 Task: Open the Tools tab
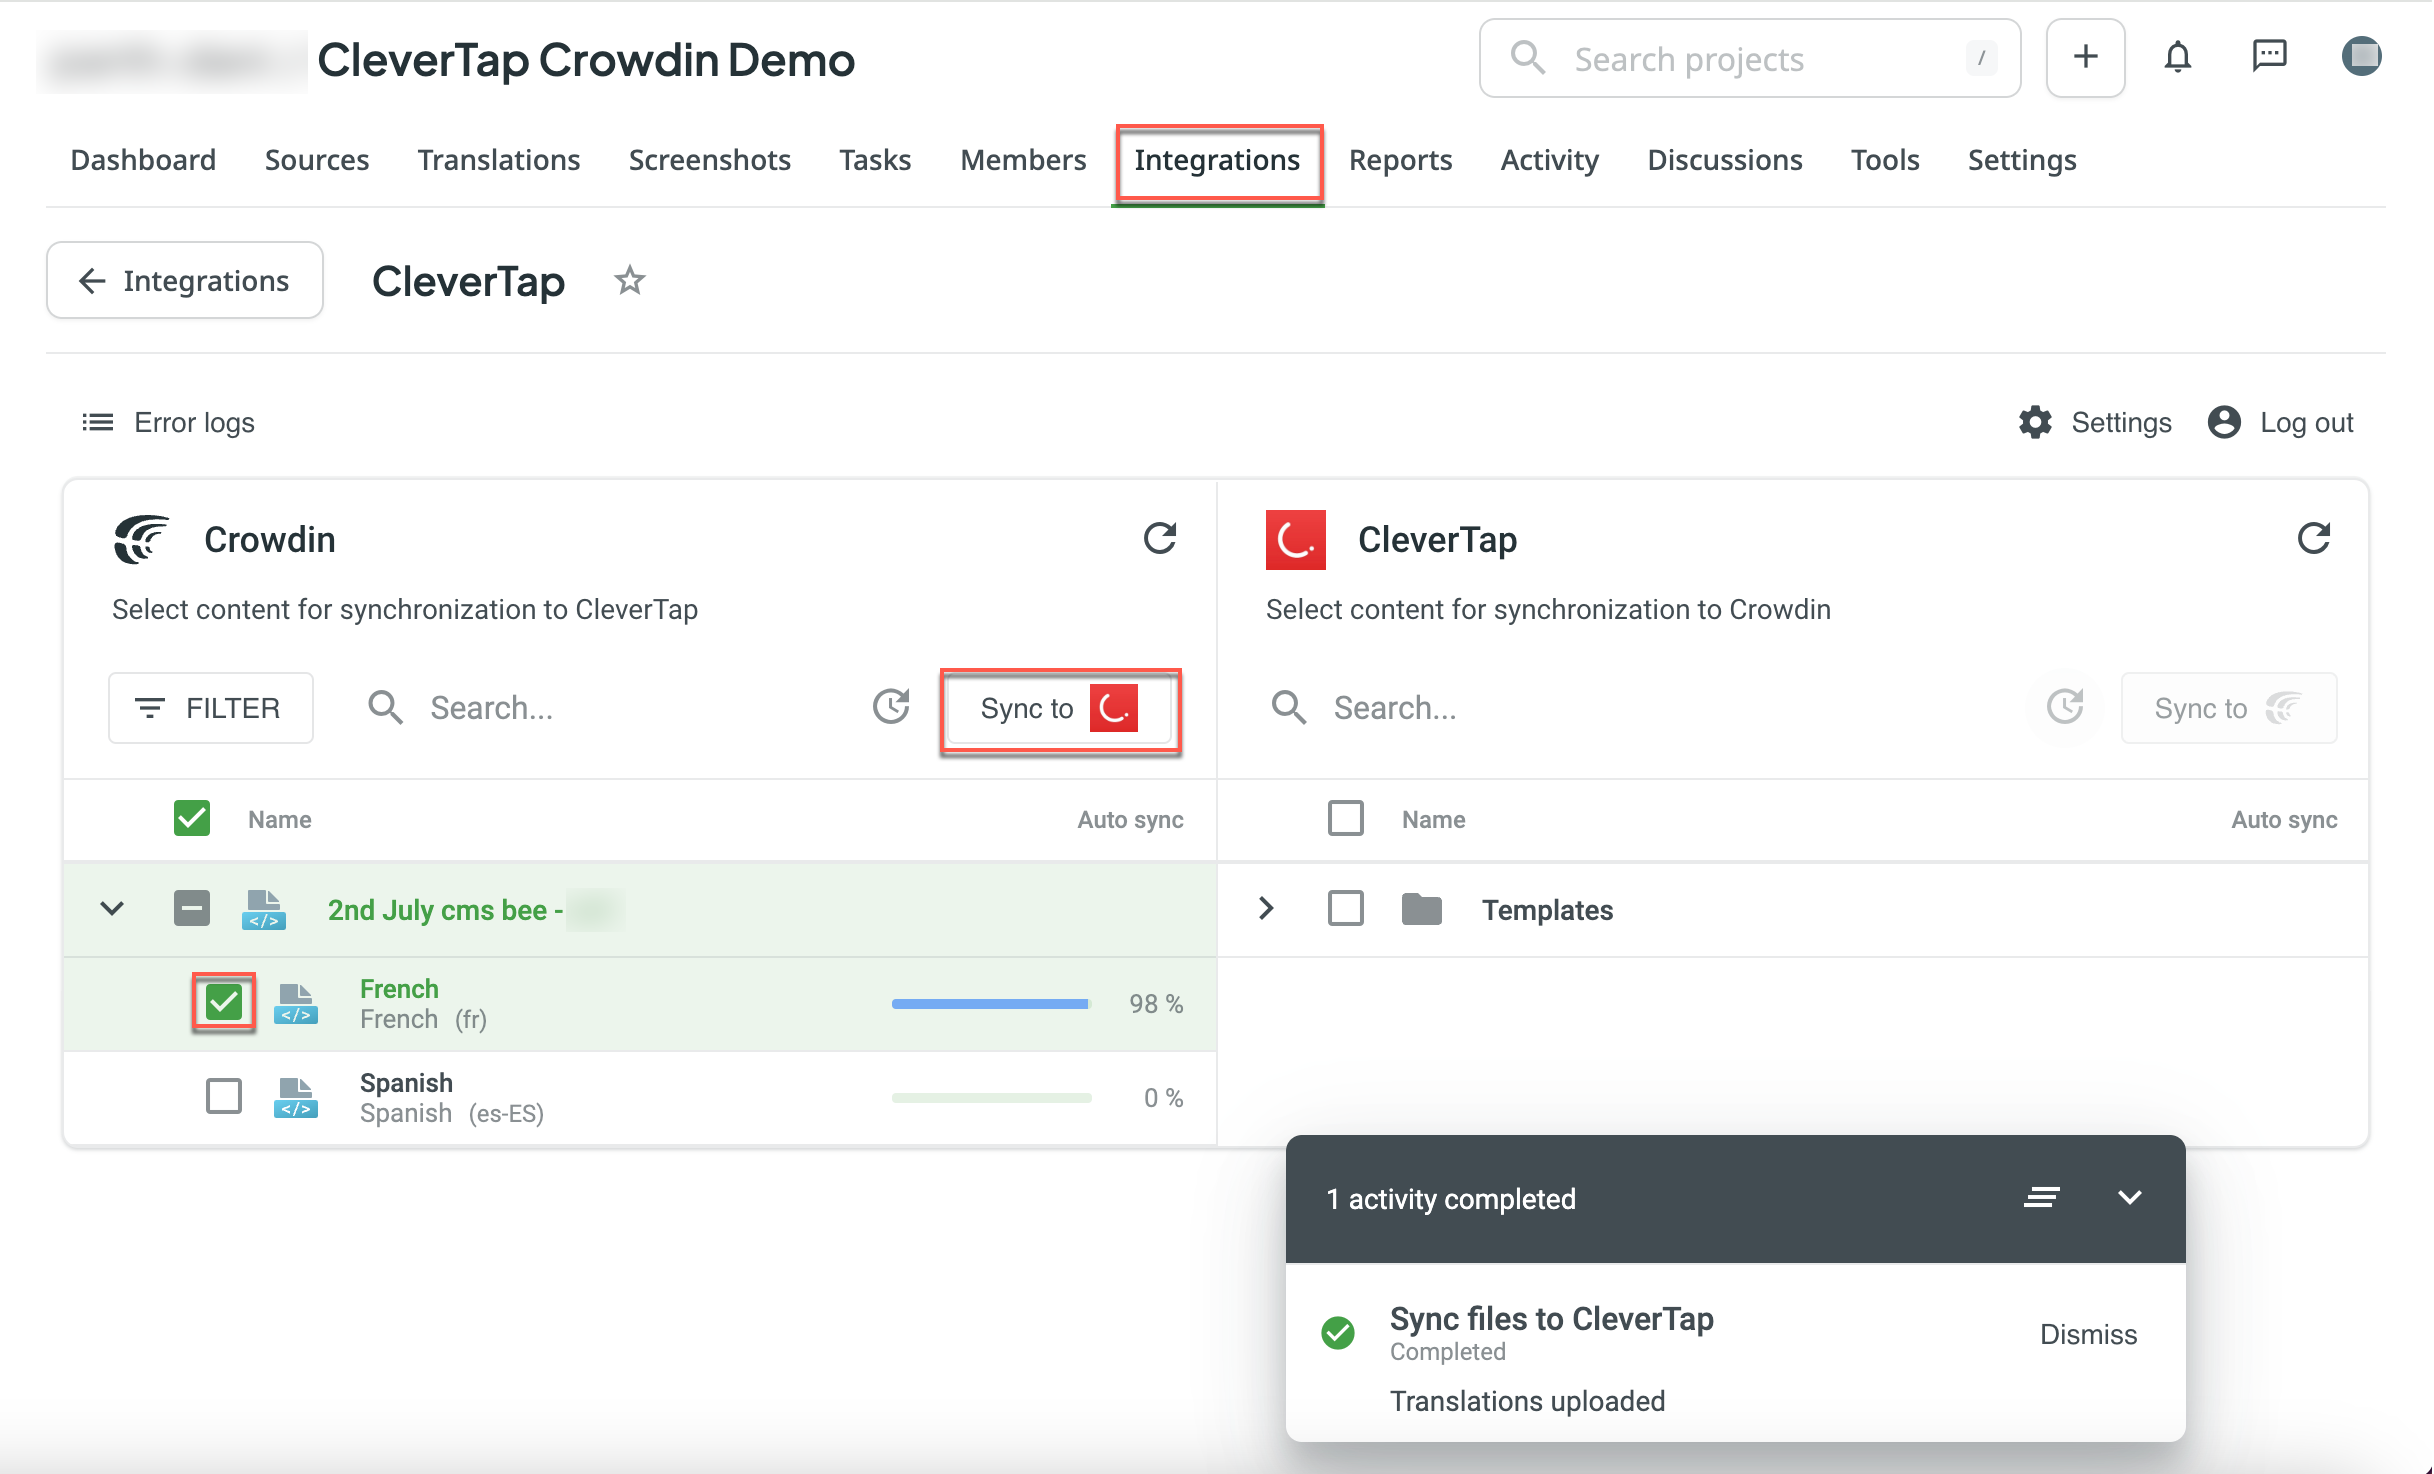click(1885, 160)
